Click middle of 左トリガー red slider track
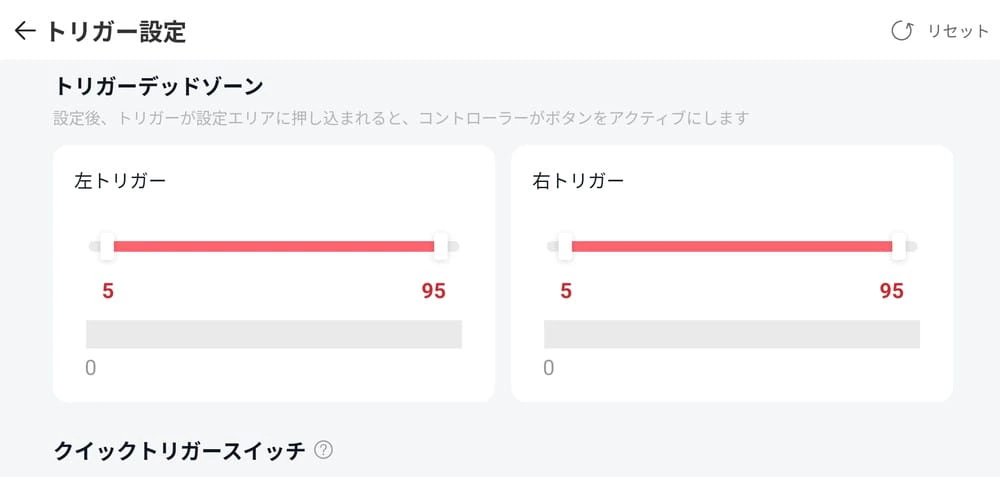This screenshot has height=477, width=1000. pyautogui.click(x=273, y=246)
